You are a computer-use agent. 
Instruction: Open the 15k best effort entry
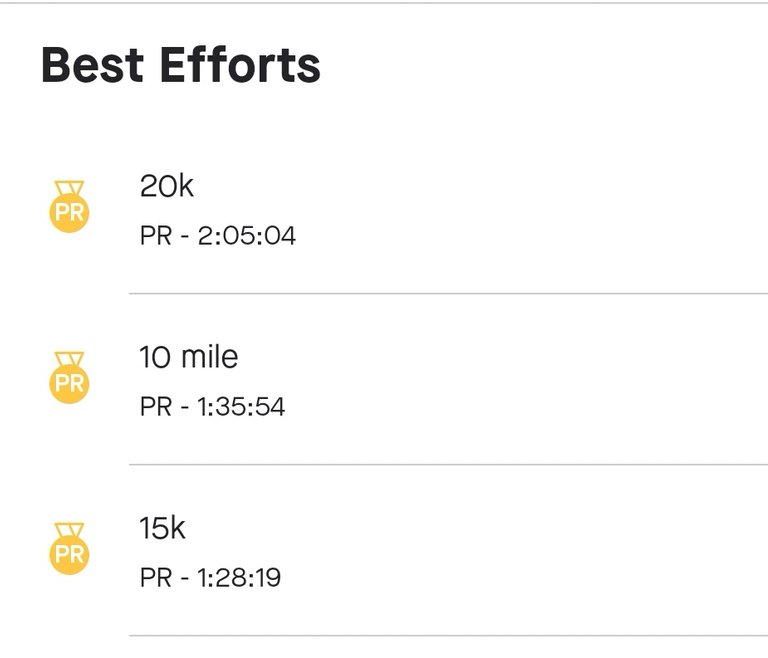(384, 550)
